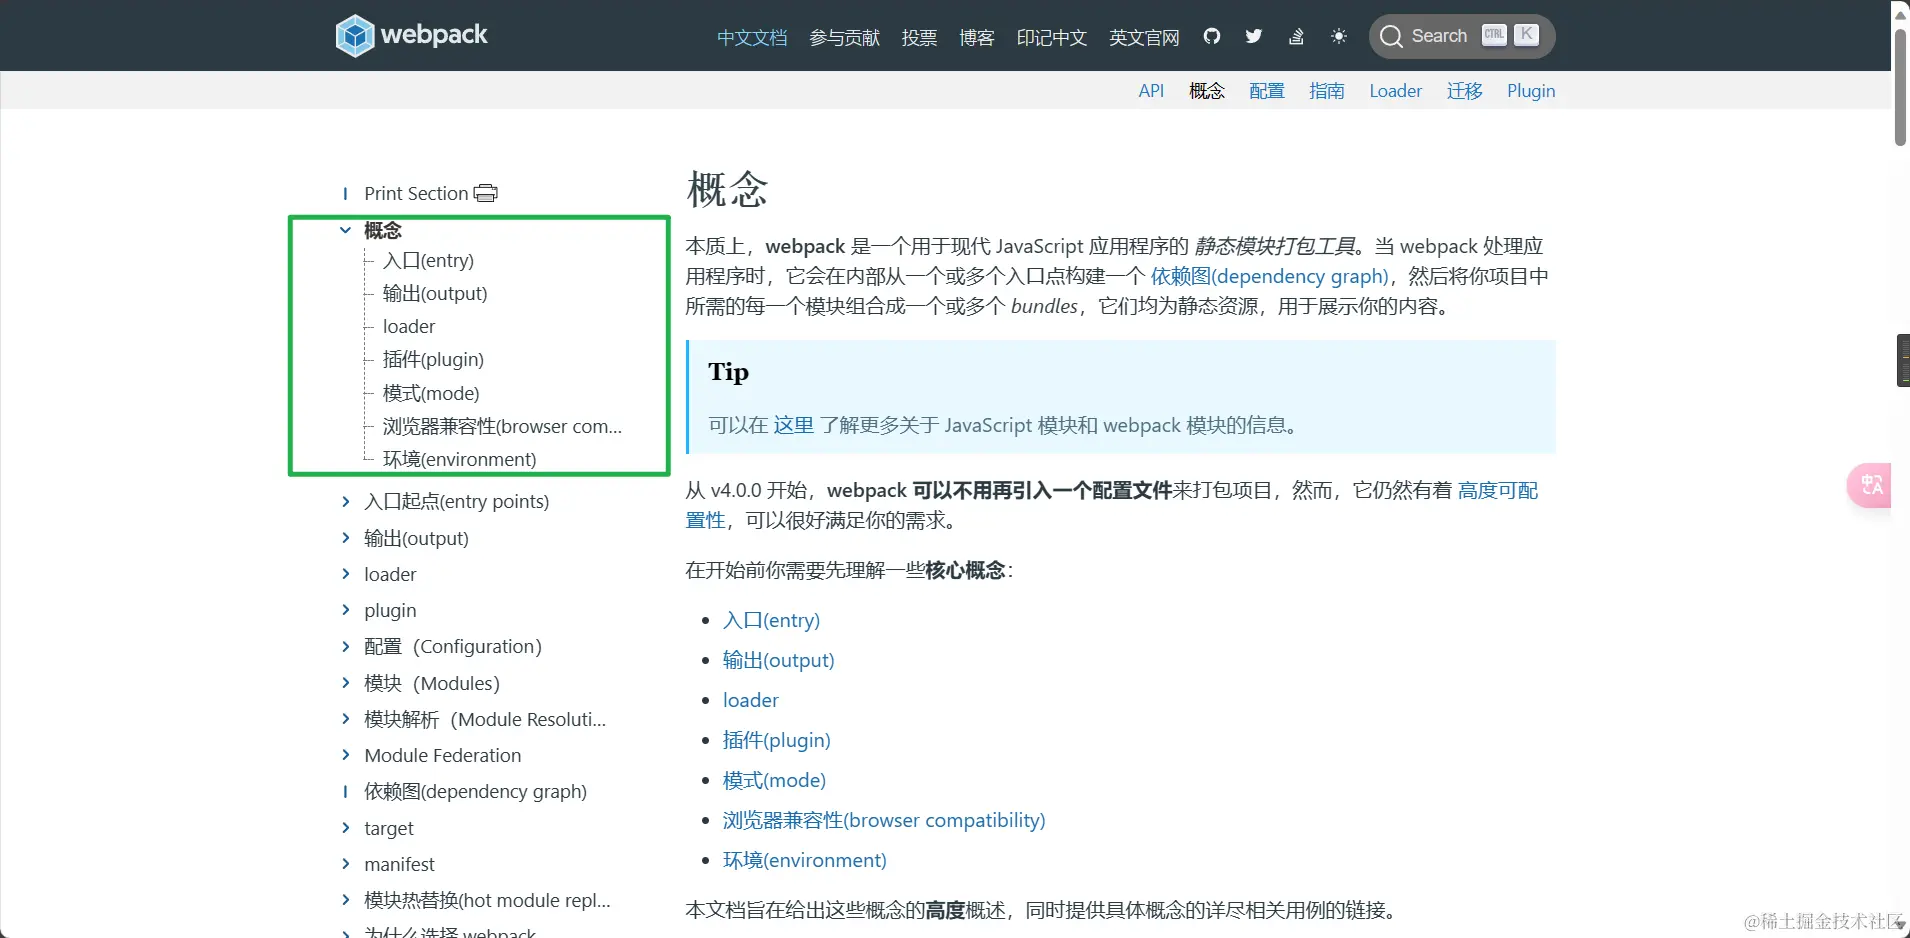Select 输出(output) under 概念 in sidebar
This screenshot has height=938, width=1910.
pos(435,294)
